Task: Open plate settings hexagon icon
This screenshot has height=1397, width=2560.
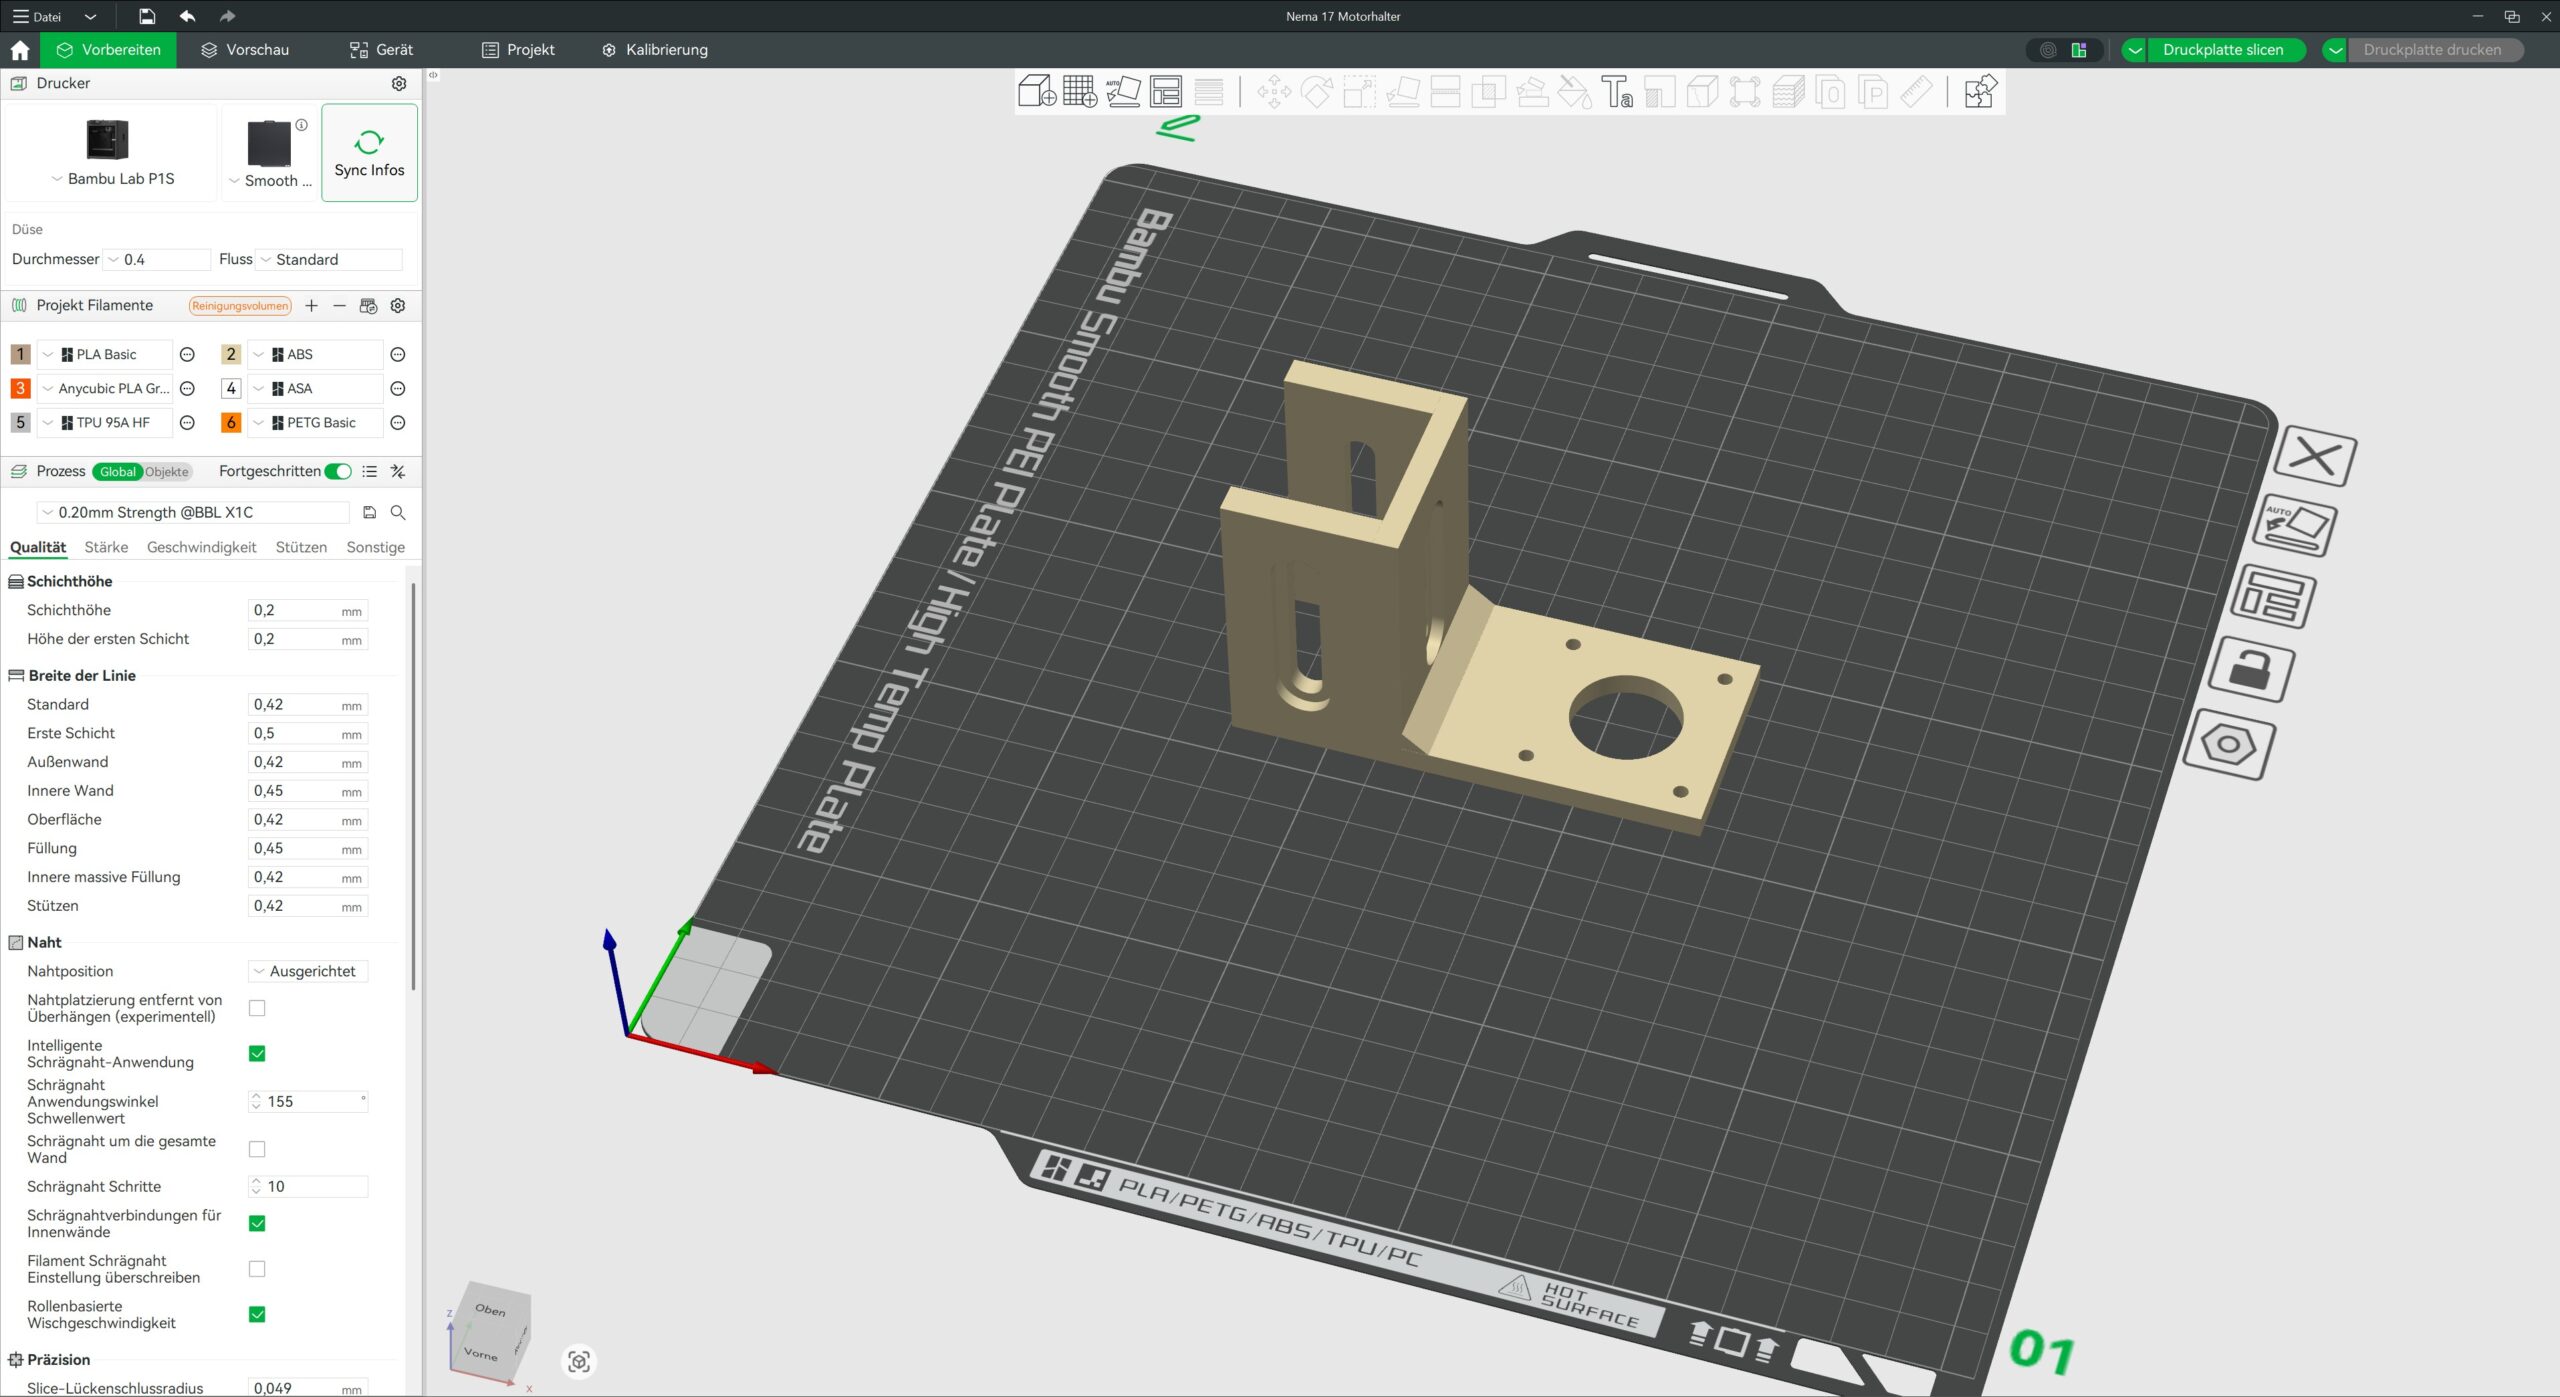Action: (x=2228, y=745)
